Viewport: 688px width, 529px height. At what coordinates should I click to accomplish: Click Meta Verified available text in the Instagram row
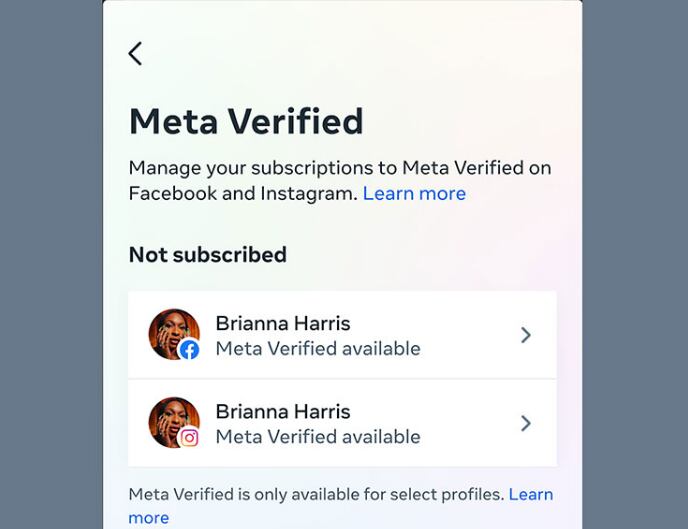click(x=317, y=437)
